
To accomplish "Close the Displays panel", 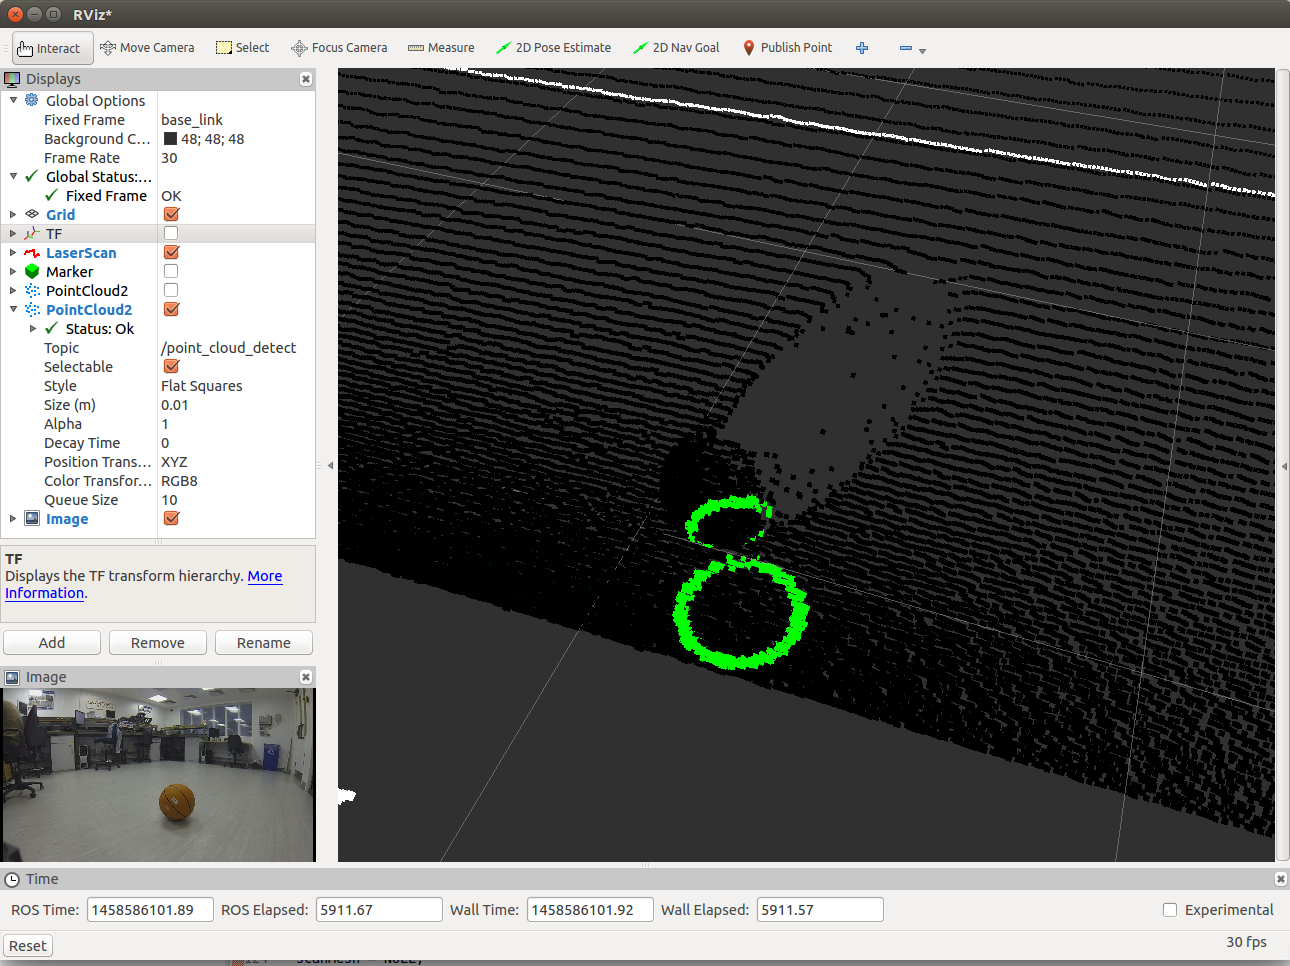I will point(306,79).
